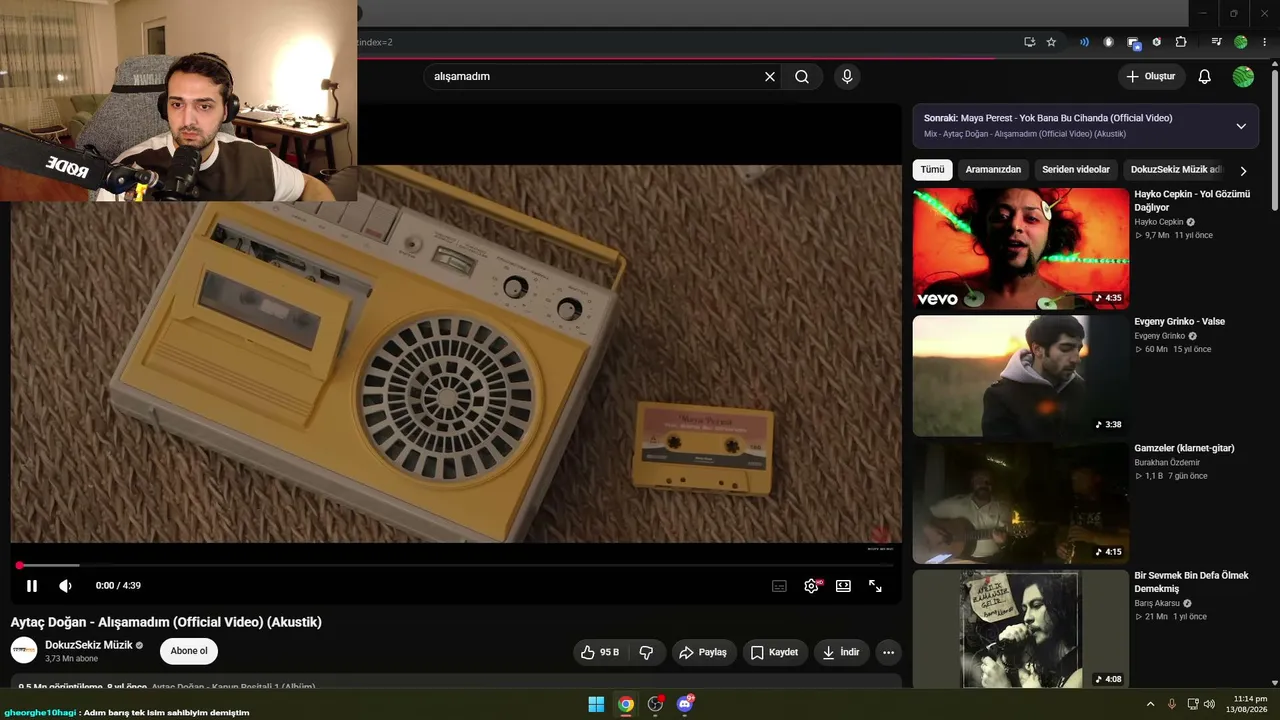Clear the search box with the X icon
The image size is (1280, 720).
pyautogui.click(x=770, y=76)
